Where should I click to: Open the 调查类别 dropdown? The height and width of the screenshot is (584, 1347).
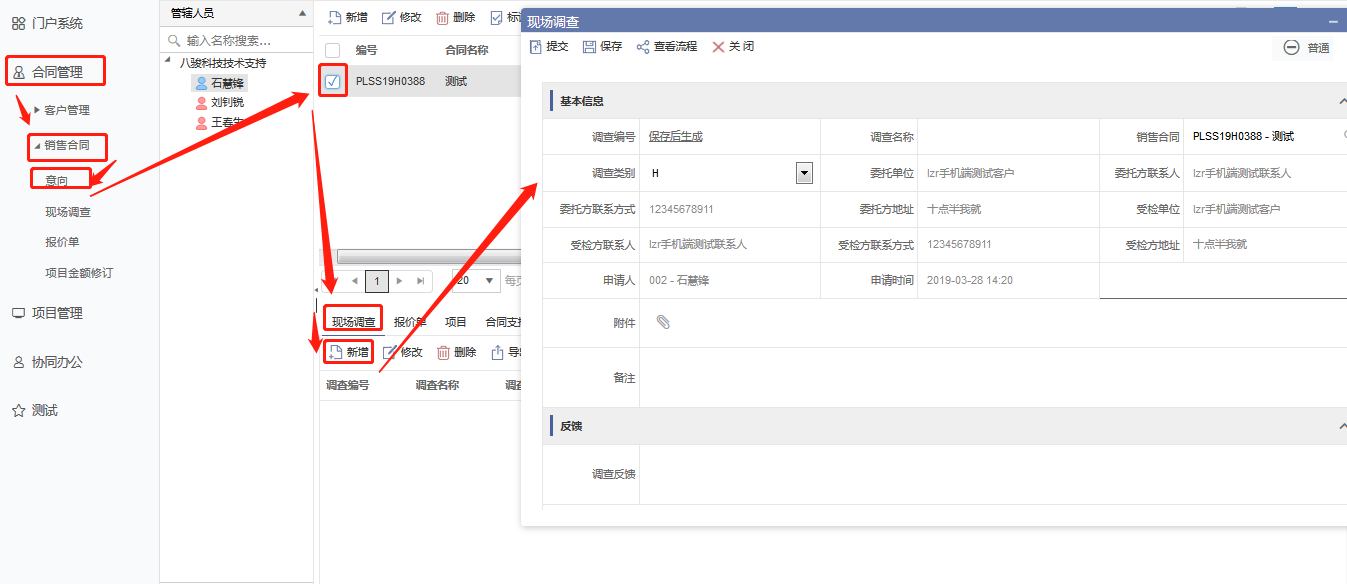tap(804, 173)
